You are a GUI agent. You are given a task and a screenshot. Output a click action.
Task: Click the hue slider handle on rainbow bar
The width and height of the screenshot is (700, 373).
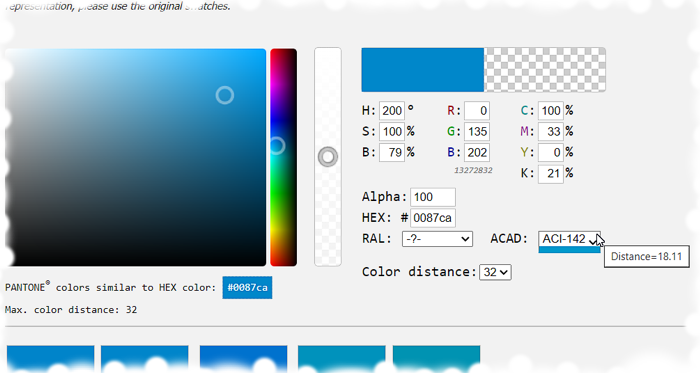pos(277,146)
